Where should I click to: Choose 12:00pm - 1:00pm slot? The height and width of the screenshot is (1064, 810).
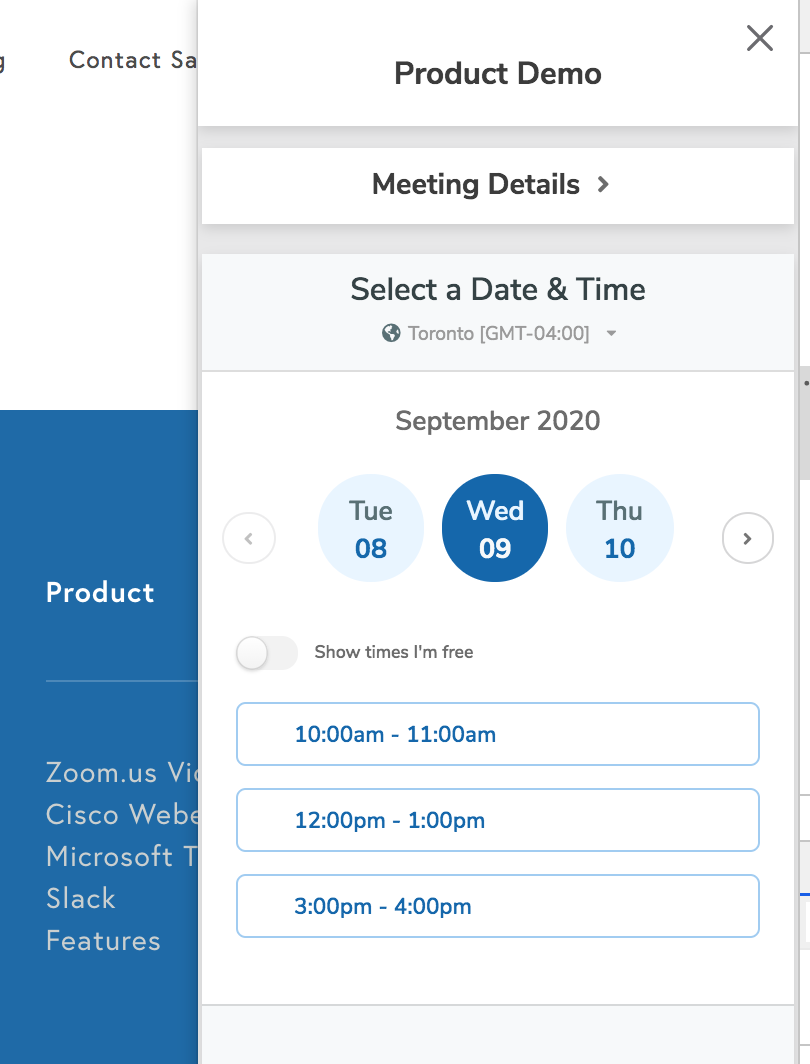click(498, 820)
